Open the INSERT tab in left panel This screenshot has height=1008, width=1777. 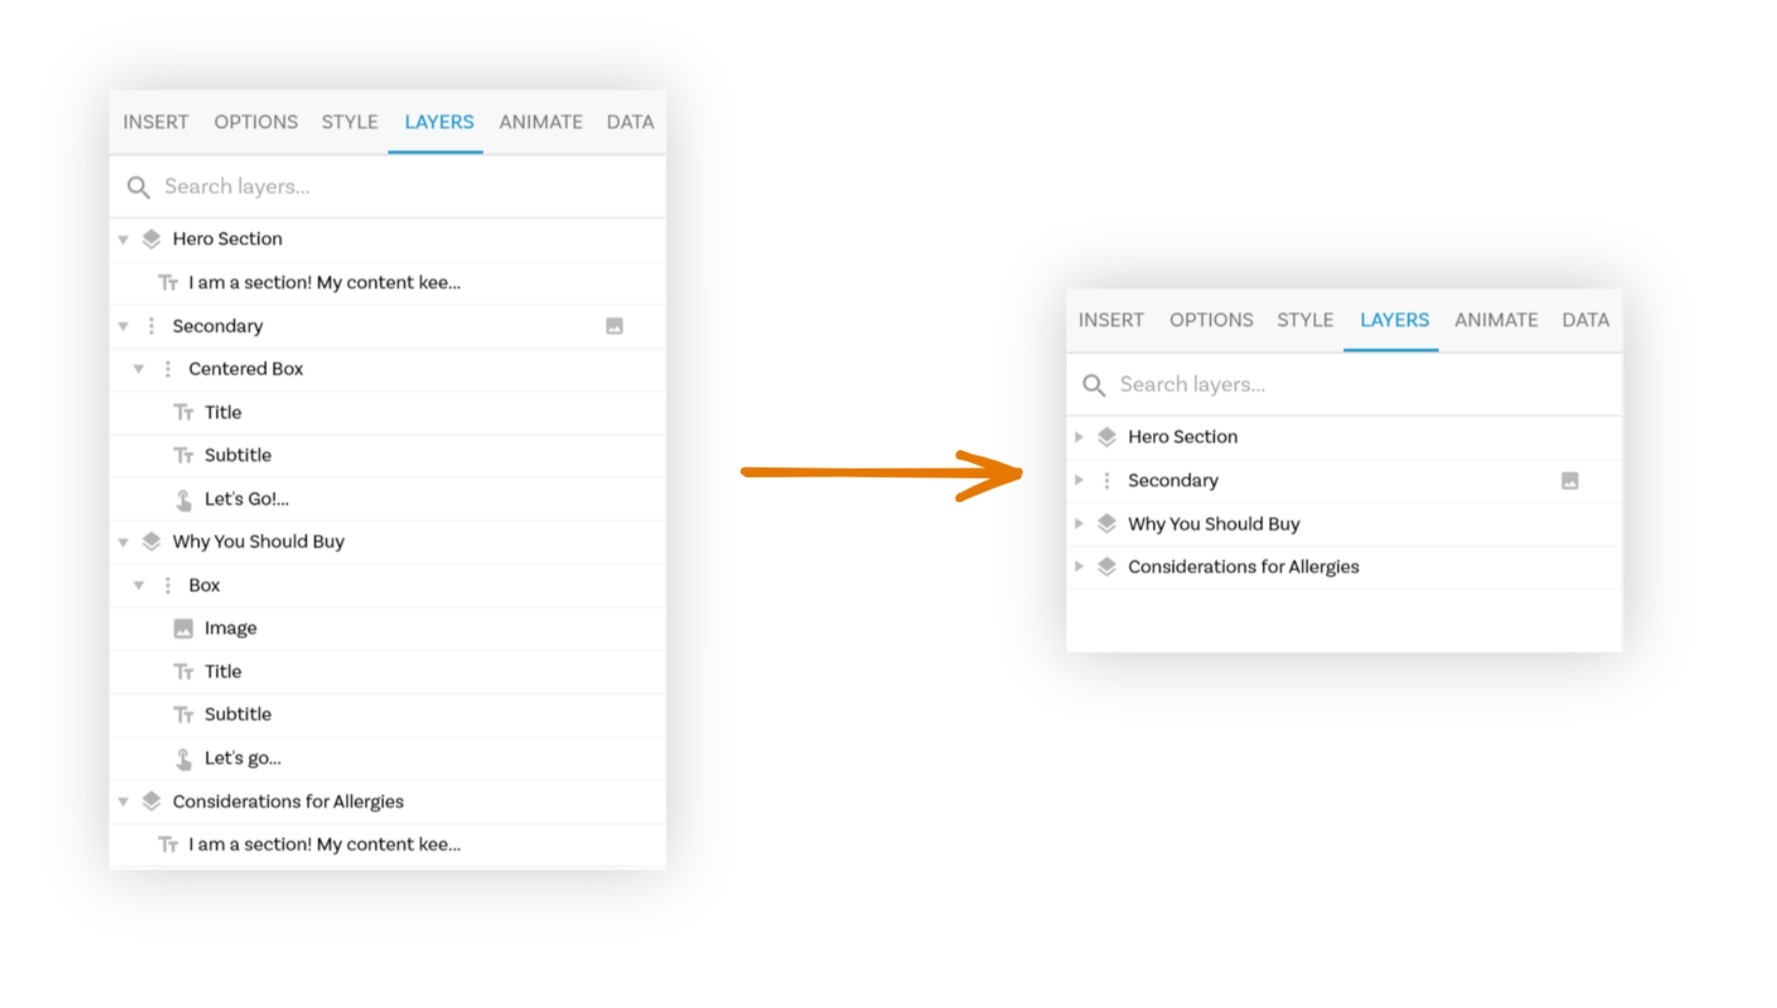pyautogui.click(x=155, y=122)
